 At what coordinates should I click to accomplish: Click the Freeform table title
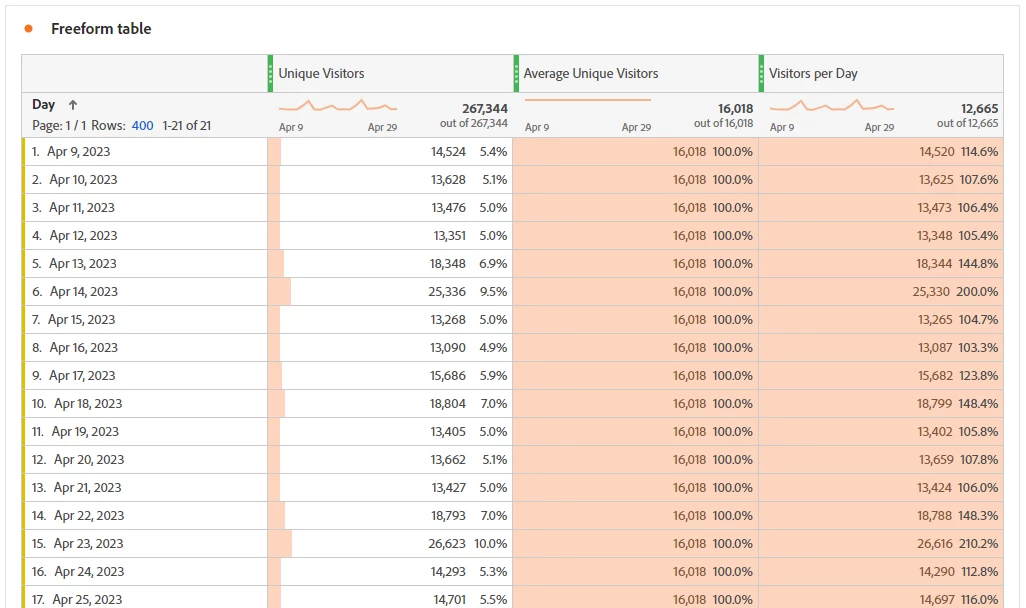coord(101,29)
